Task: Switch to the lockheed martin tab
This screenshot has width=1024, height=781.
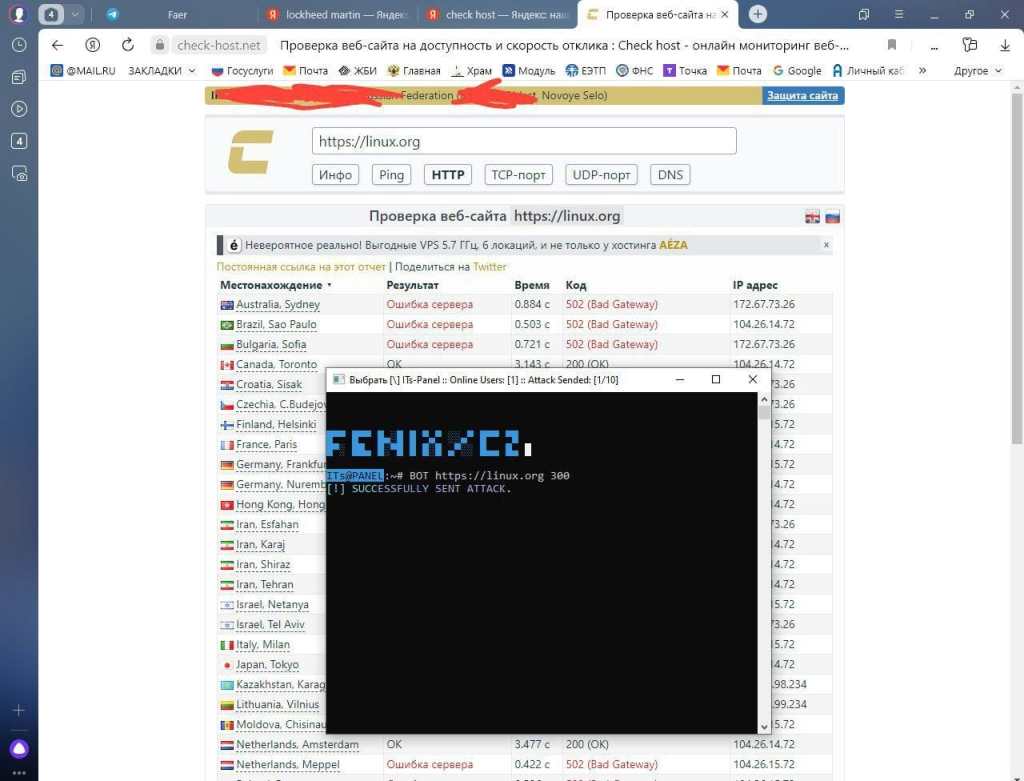Action: pyautogui.click(x=340, y=15)
